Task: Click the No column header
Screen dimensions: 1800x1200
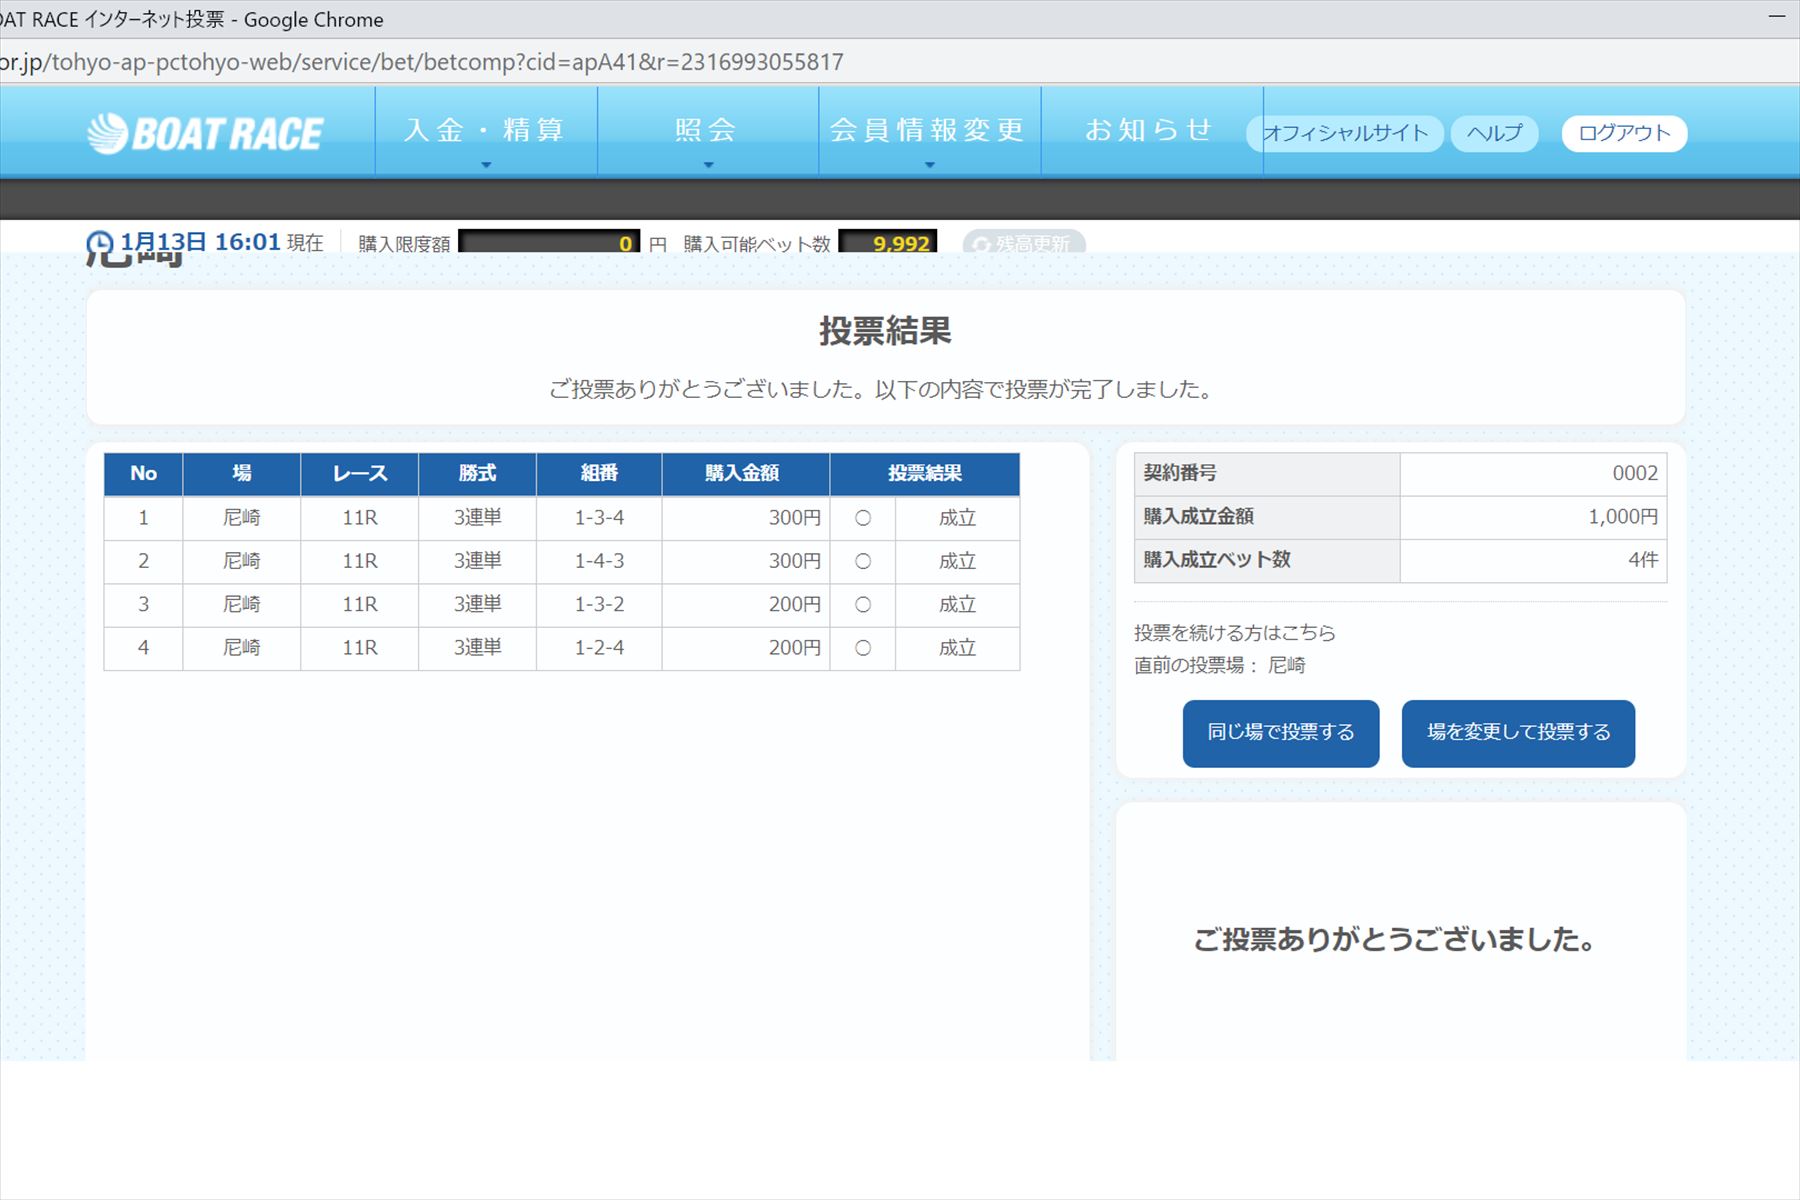Action: [x=143, y=474]
